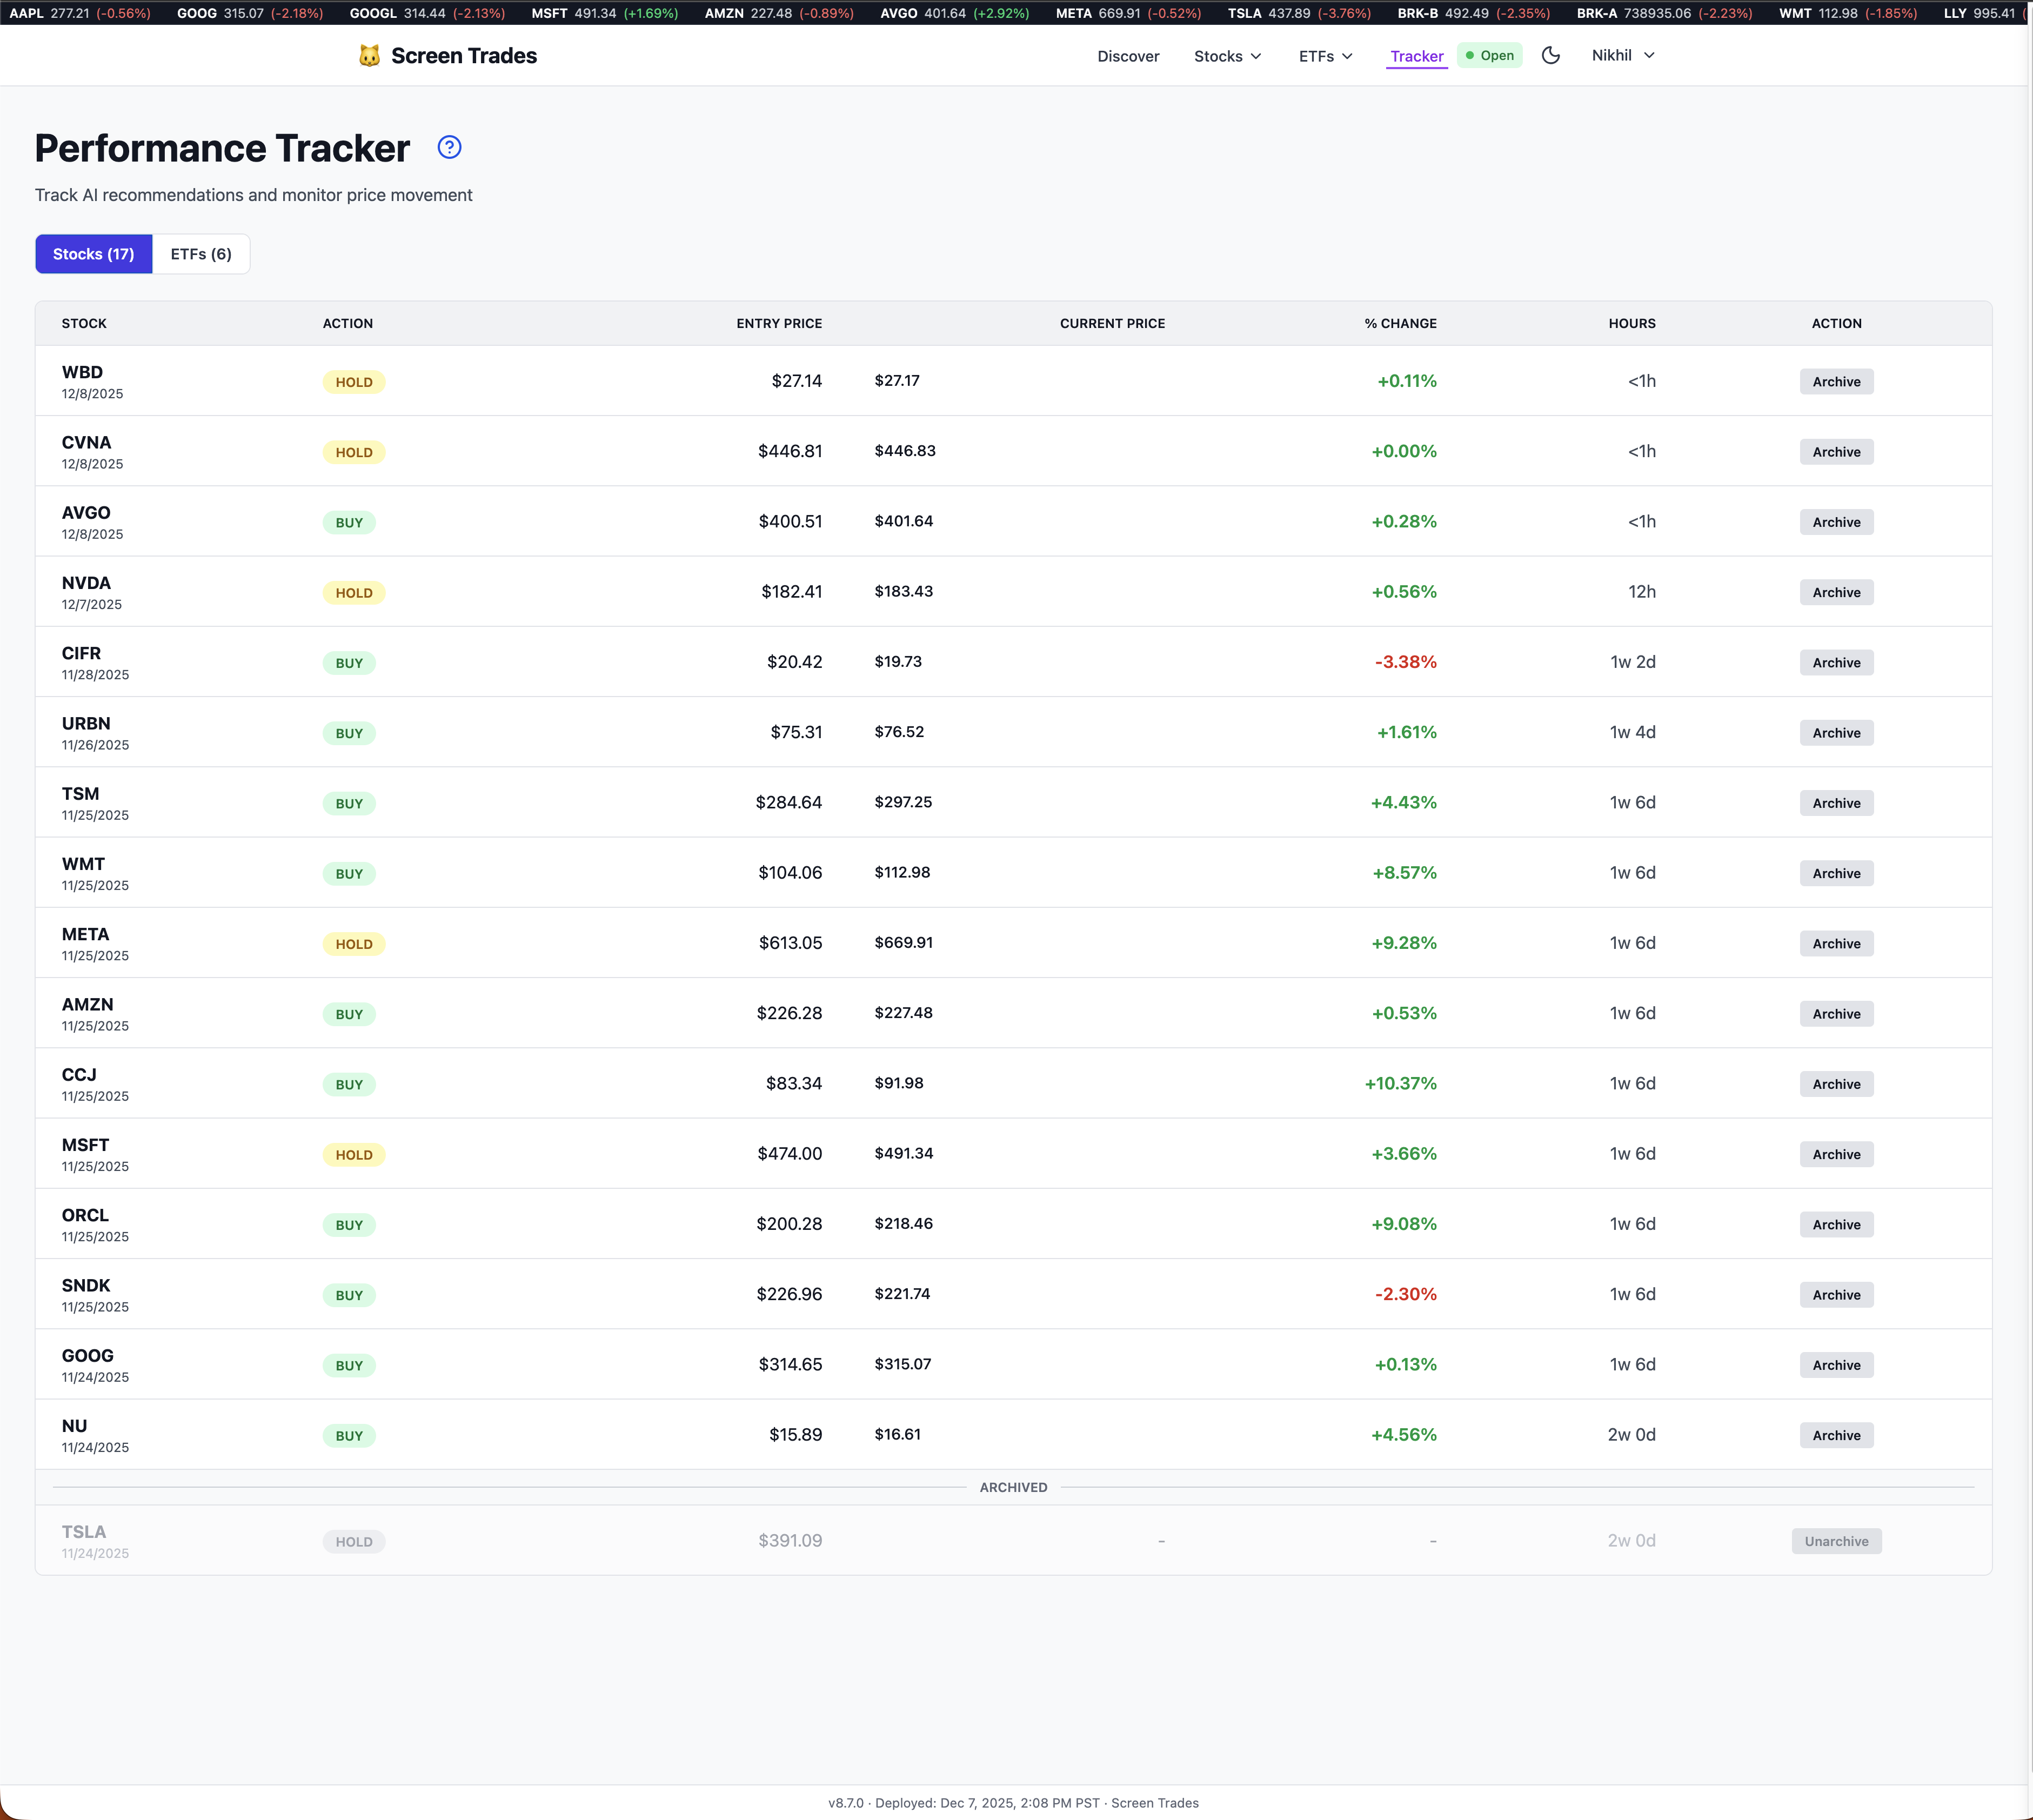Archive the META row
The image size is (2033, 1820).
(1836, 944)
